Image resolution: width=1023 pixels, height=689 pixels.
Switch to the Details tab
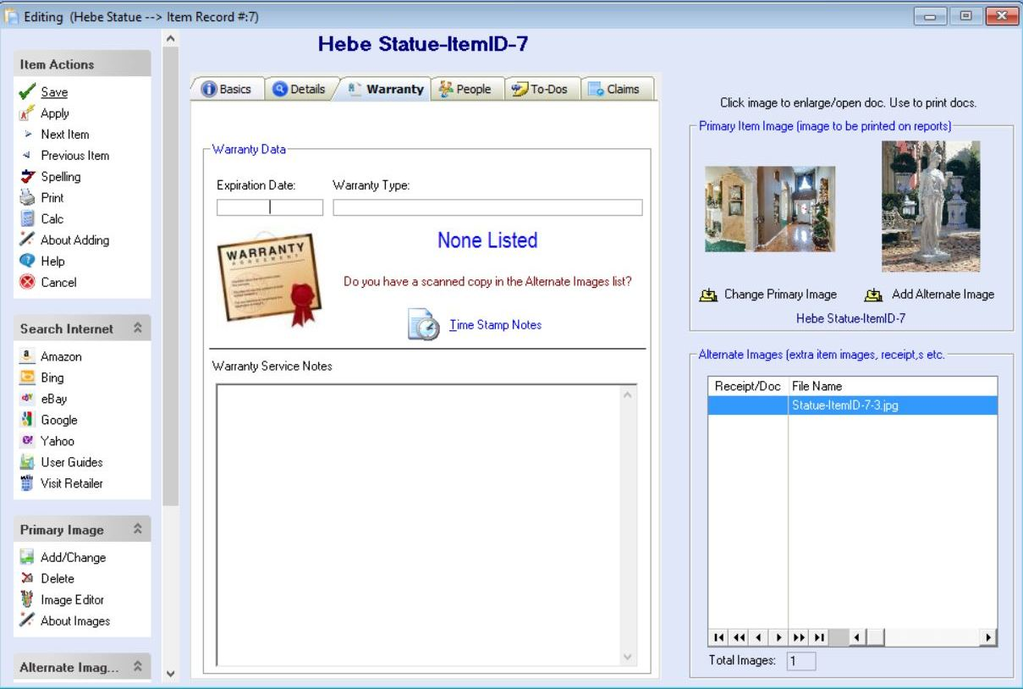pos(299,89)
